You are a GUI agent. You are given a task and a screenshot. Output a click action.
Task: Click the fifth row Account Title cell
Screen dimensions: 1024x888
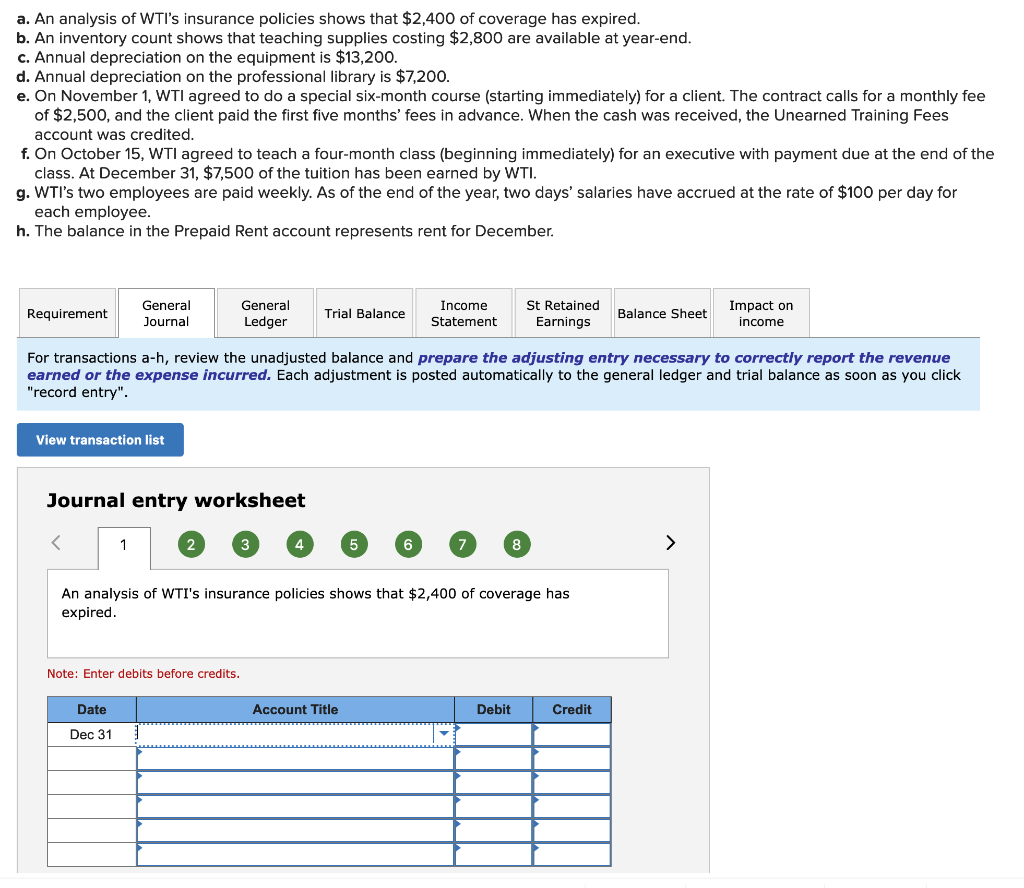[x=295, y=831]
